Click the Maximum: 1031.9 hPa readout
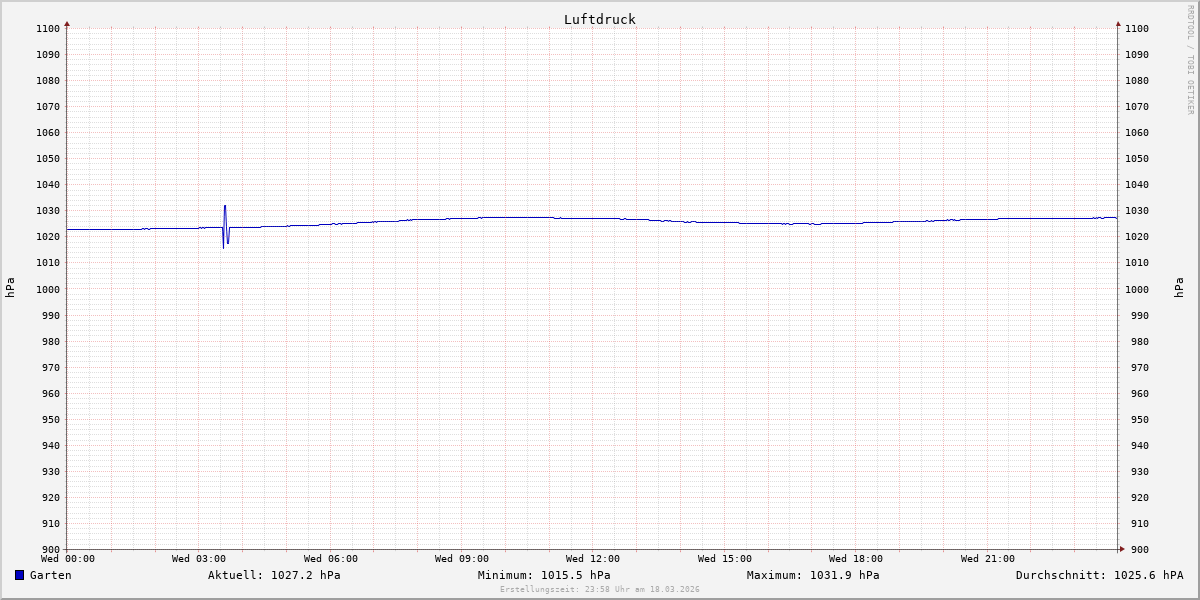1200x600 pixels. click(x=813, y=575)
